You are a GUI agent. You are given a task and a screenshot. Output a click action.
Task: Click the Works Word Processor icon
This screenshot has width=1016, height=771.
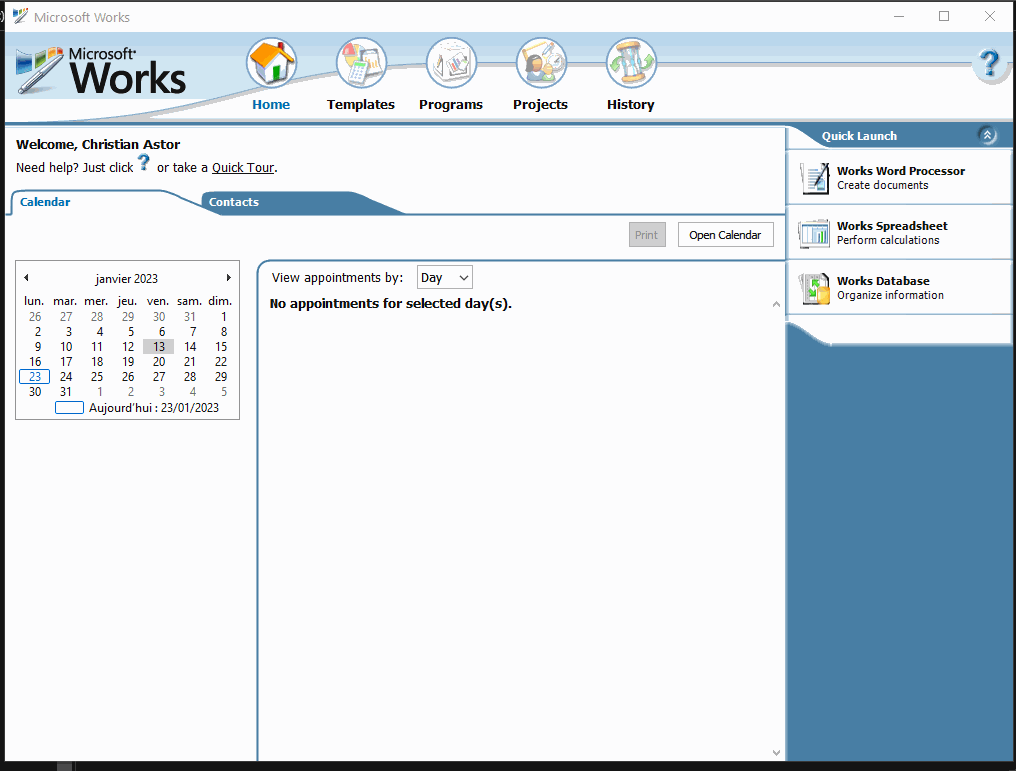tap(814, 178)
